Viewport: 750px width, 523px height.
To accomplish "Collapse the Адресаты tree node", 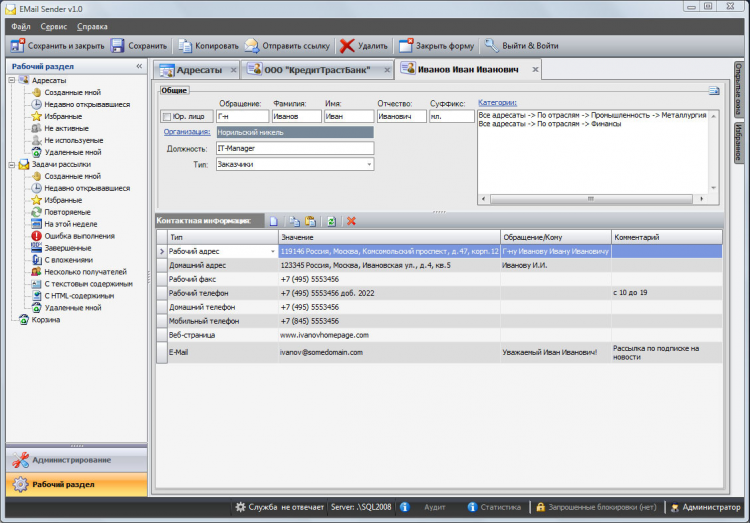I will [11, 80].
